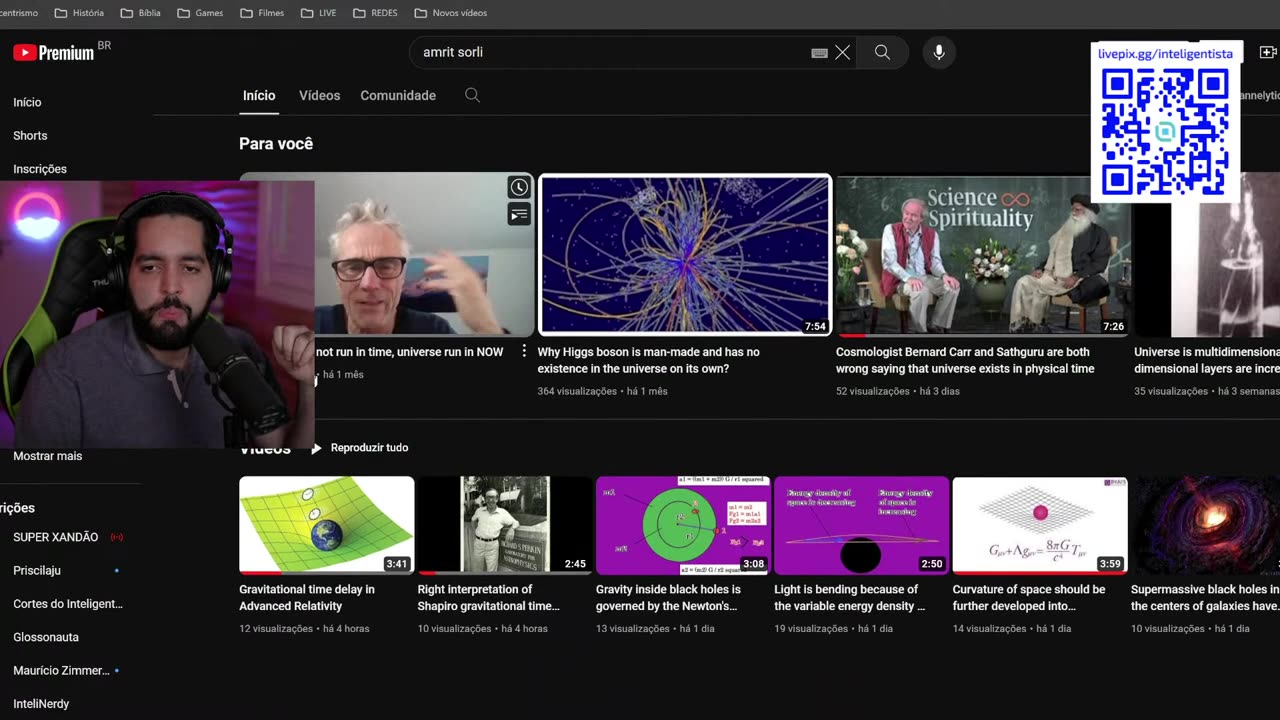
Task: Open LIVE bookmark folder
Action: (318, 13)
